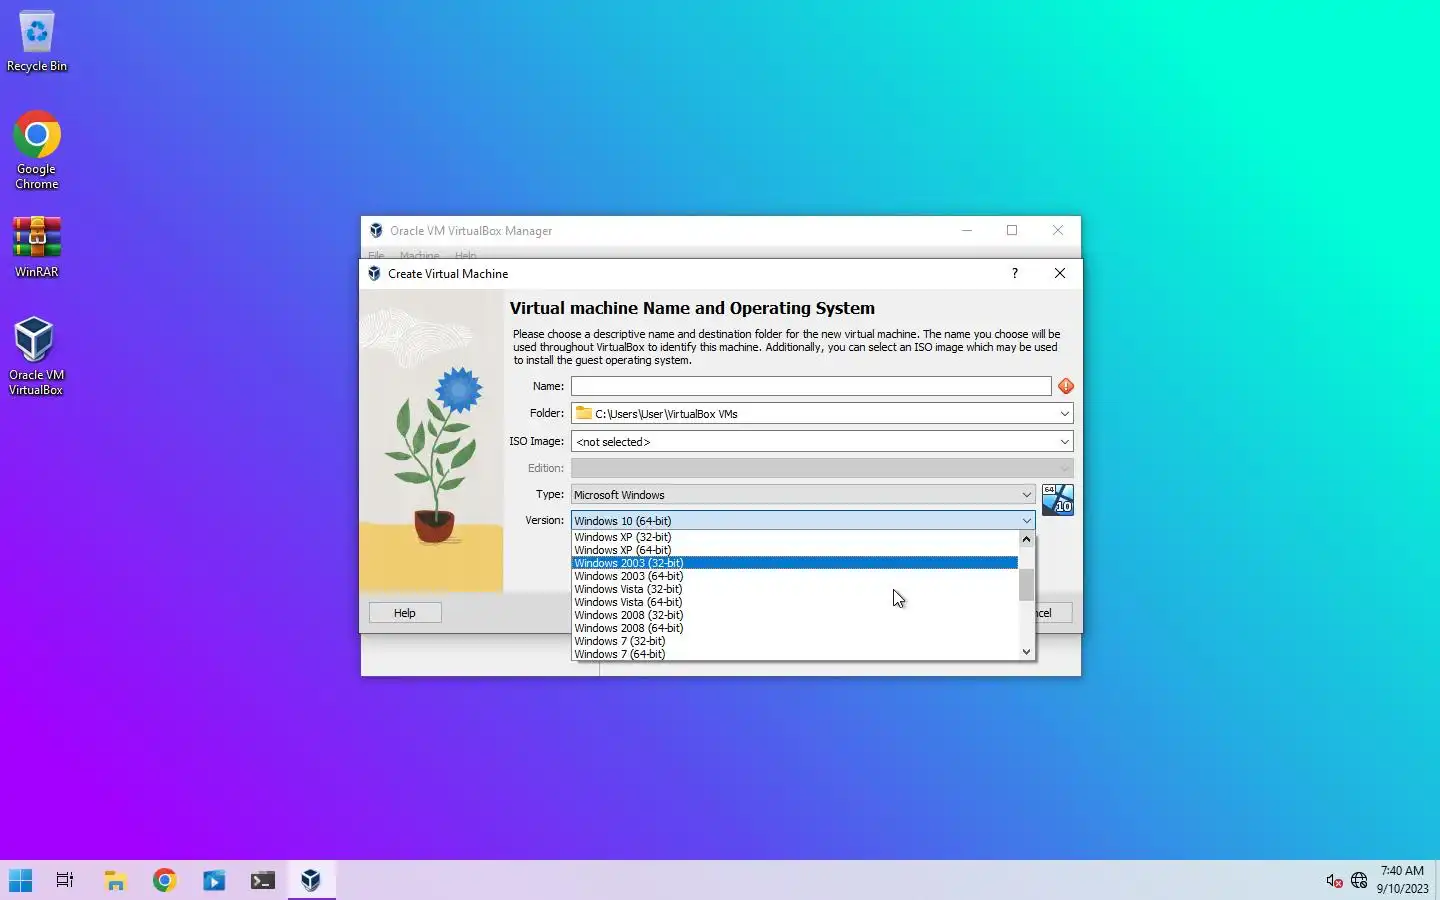
Task: Click the name field error warning icon
Action: tap(1066, 386)
